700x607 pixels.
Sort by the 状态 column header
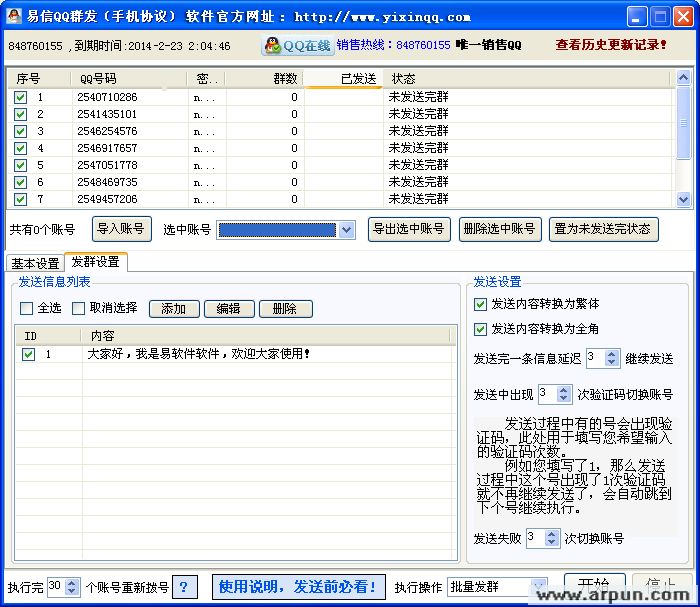[x=527, y=79]
